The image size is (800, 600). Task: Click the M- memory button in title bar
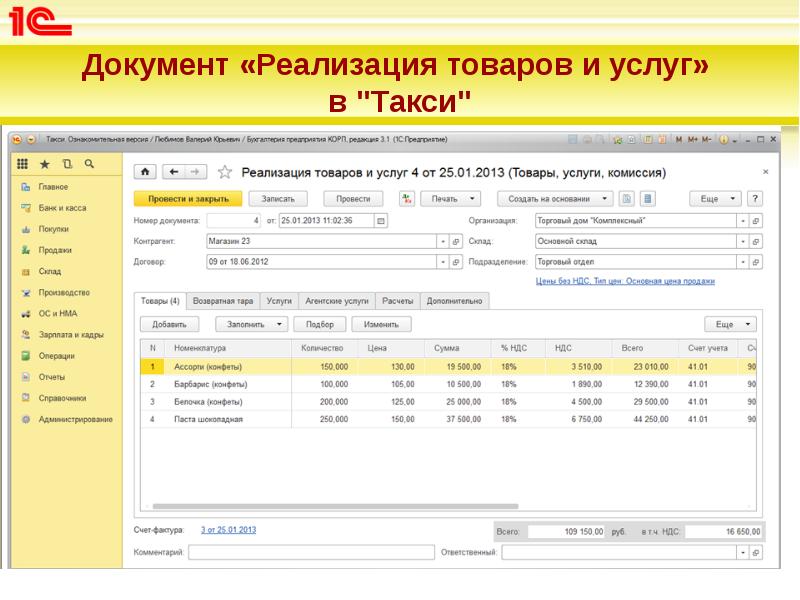[x=706, y=139]
